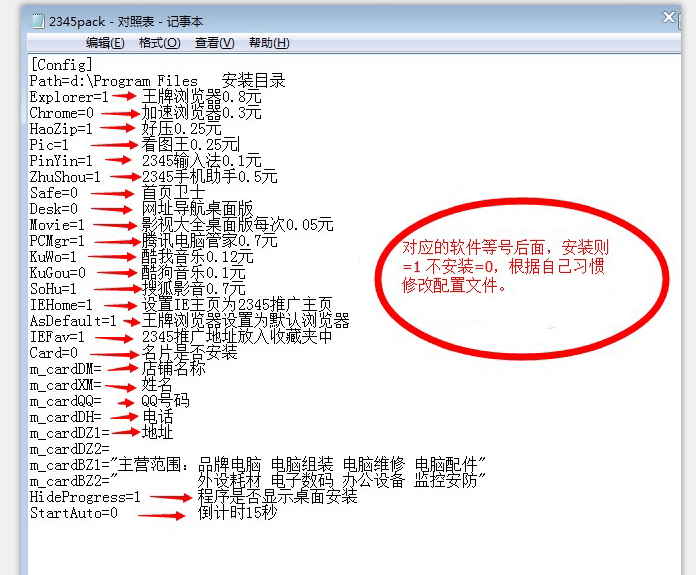Click the Pic=1 entry

pyautogui.click(x=49, y=145)
